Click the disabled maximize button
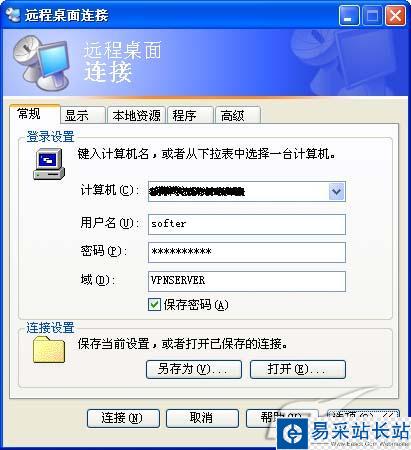The width and height of the screenshot is (411, 450). coord(372,15)
